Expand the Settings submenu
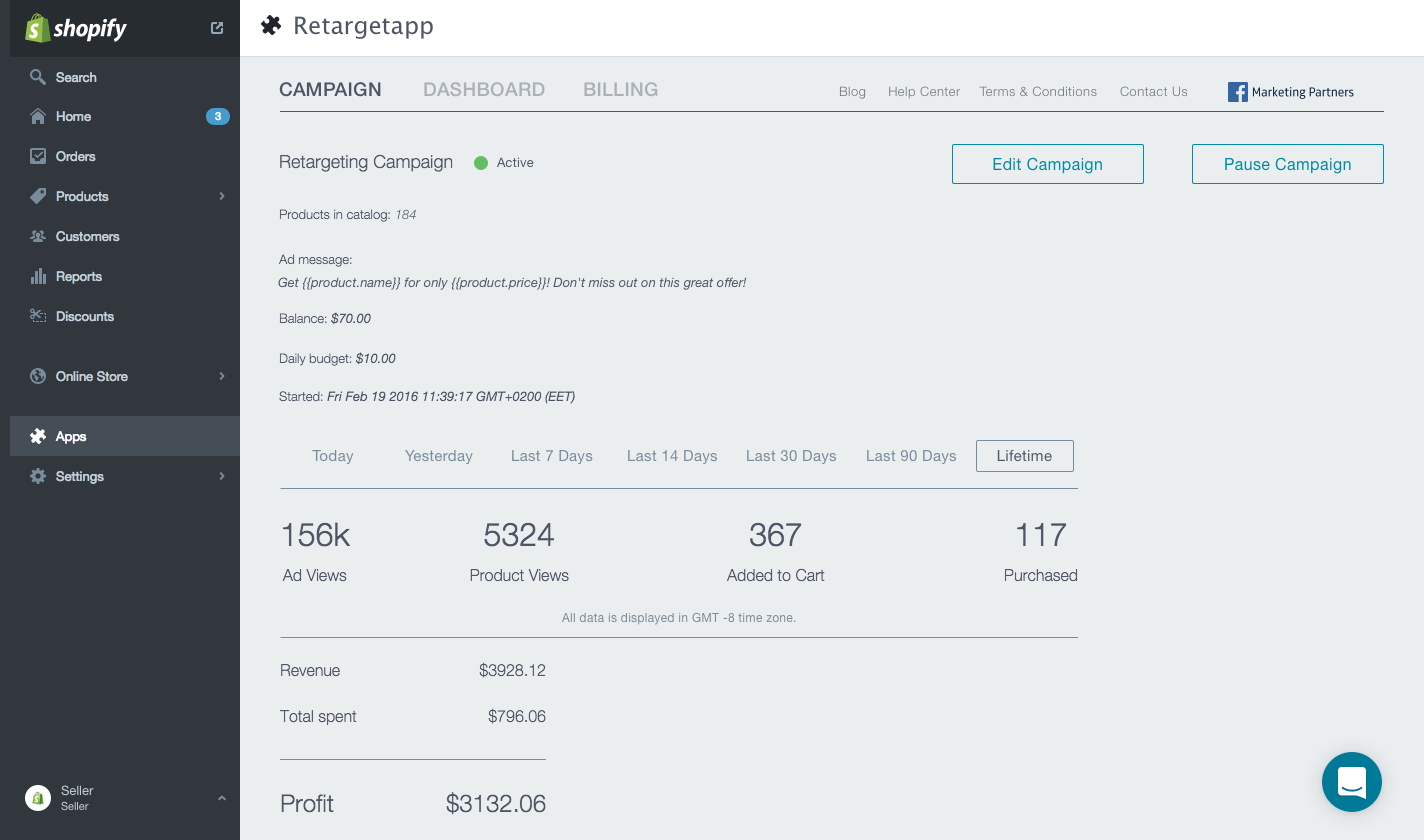This screenshot has width=1424, height=840. [222, 476]
